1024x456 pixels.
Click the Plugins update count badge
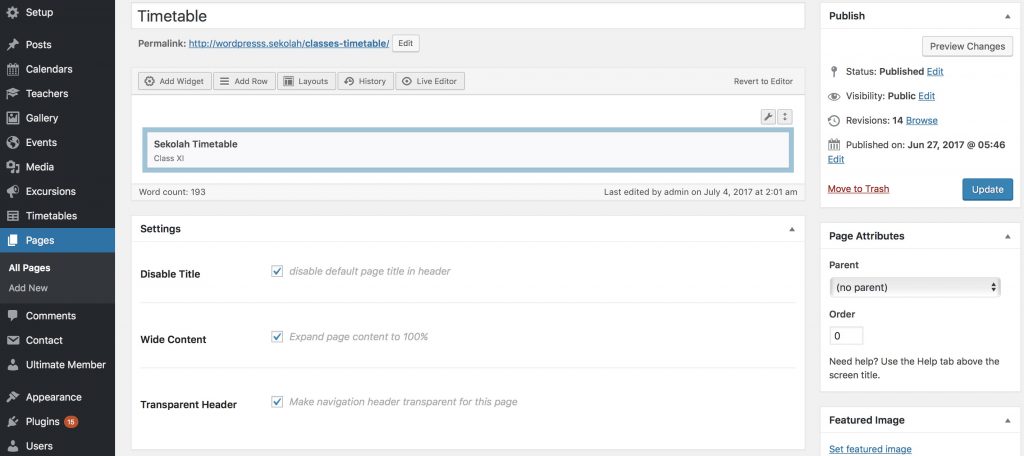click(x=71, y=422)
